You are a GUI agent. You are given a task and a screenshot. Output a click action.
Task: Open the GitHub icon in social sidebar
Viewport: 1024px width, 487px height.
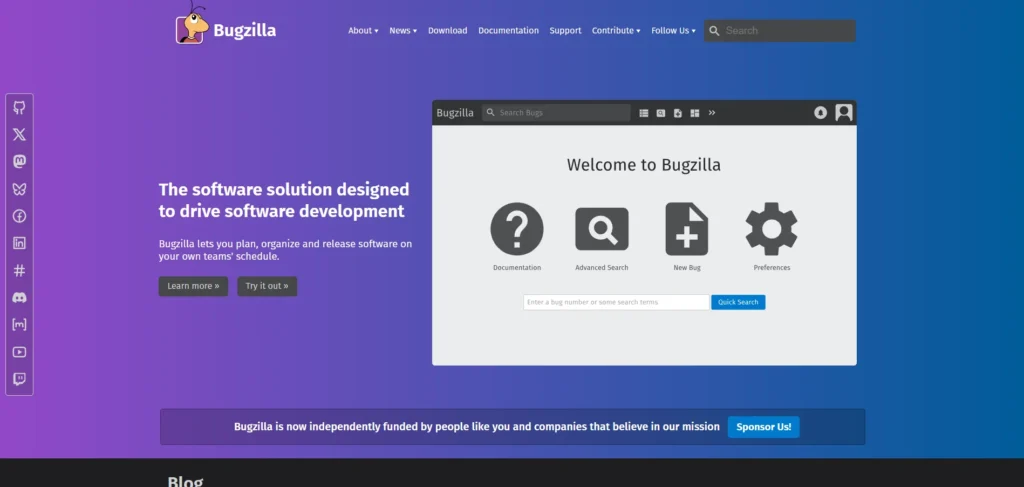[x=20, y=108]
